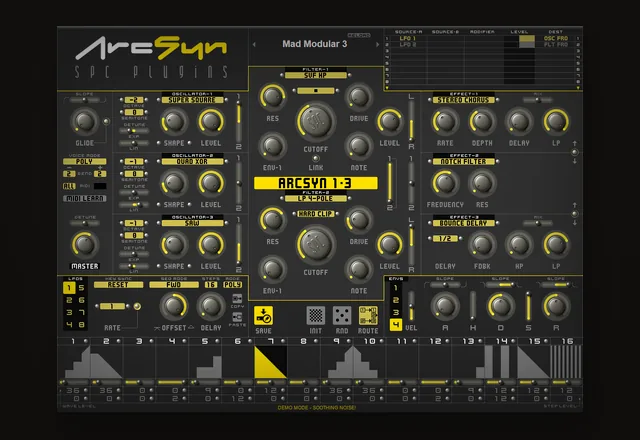
Task: Select LFO 8 tab
Action: (x=81, y=325)
